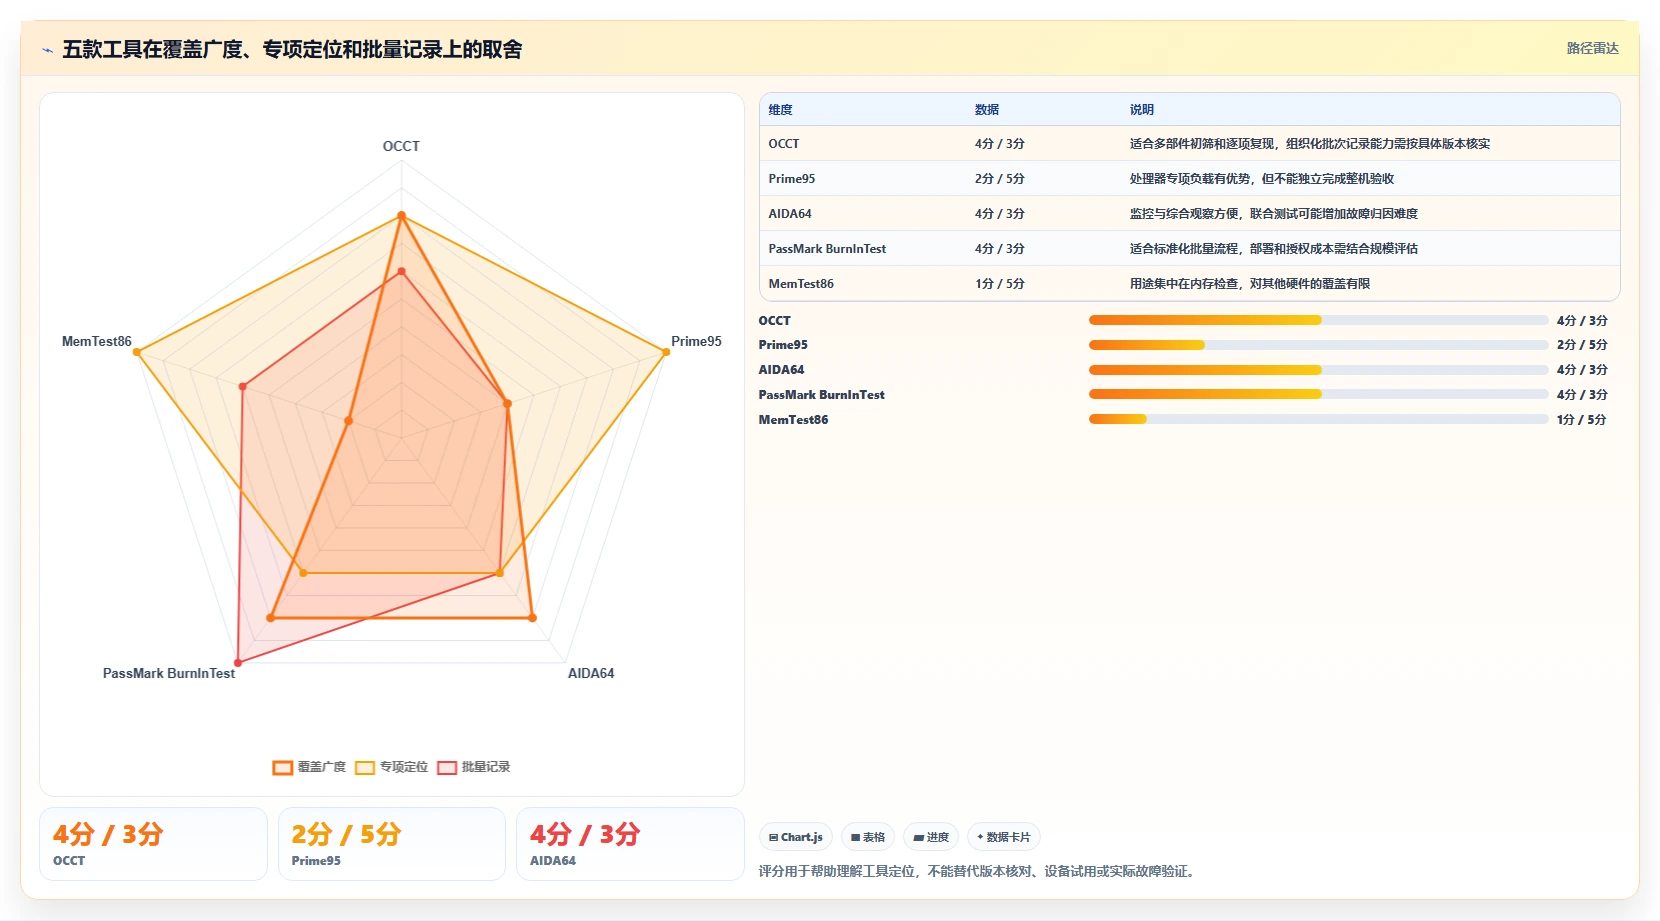
Task: Click description 处理器专项负载有优势 in the table
Action: 1262,179
